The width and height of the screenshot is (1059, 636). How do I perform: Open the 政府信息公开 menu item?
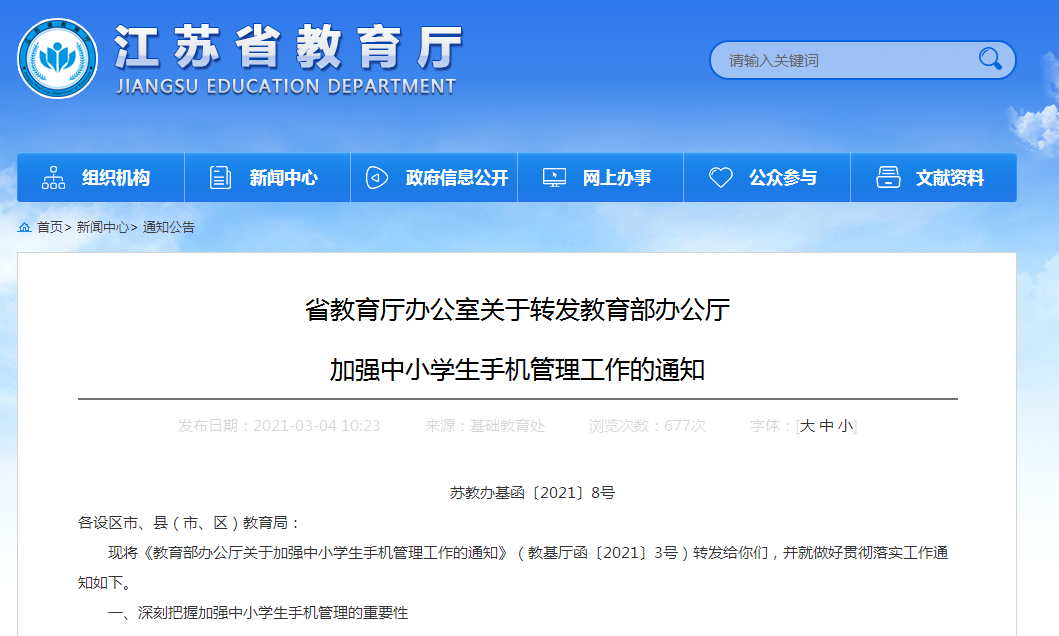tap(434, 178)
